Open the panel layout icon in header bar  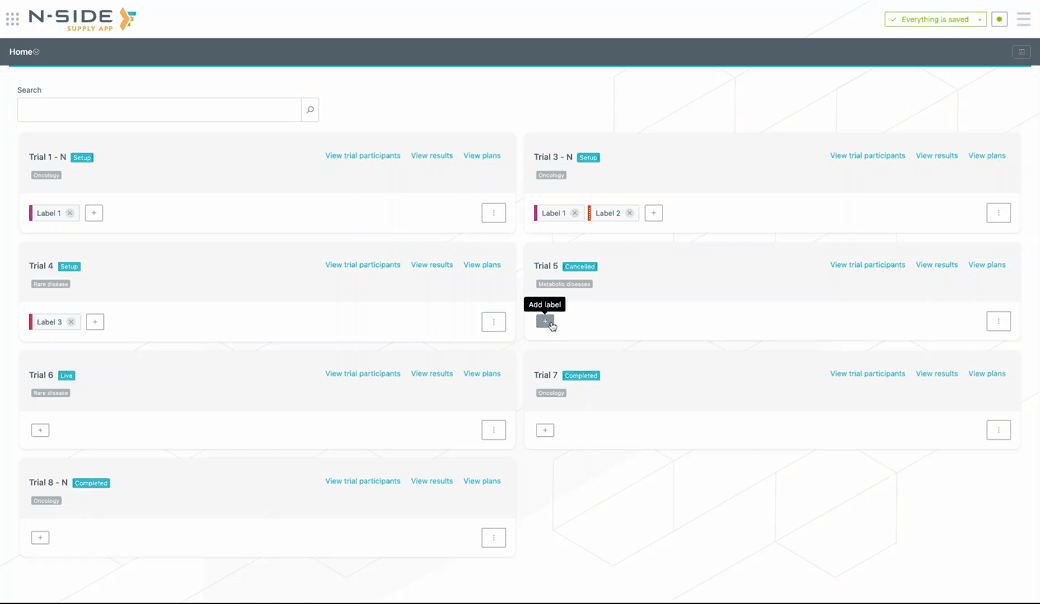tap(1021, 52)
